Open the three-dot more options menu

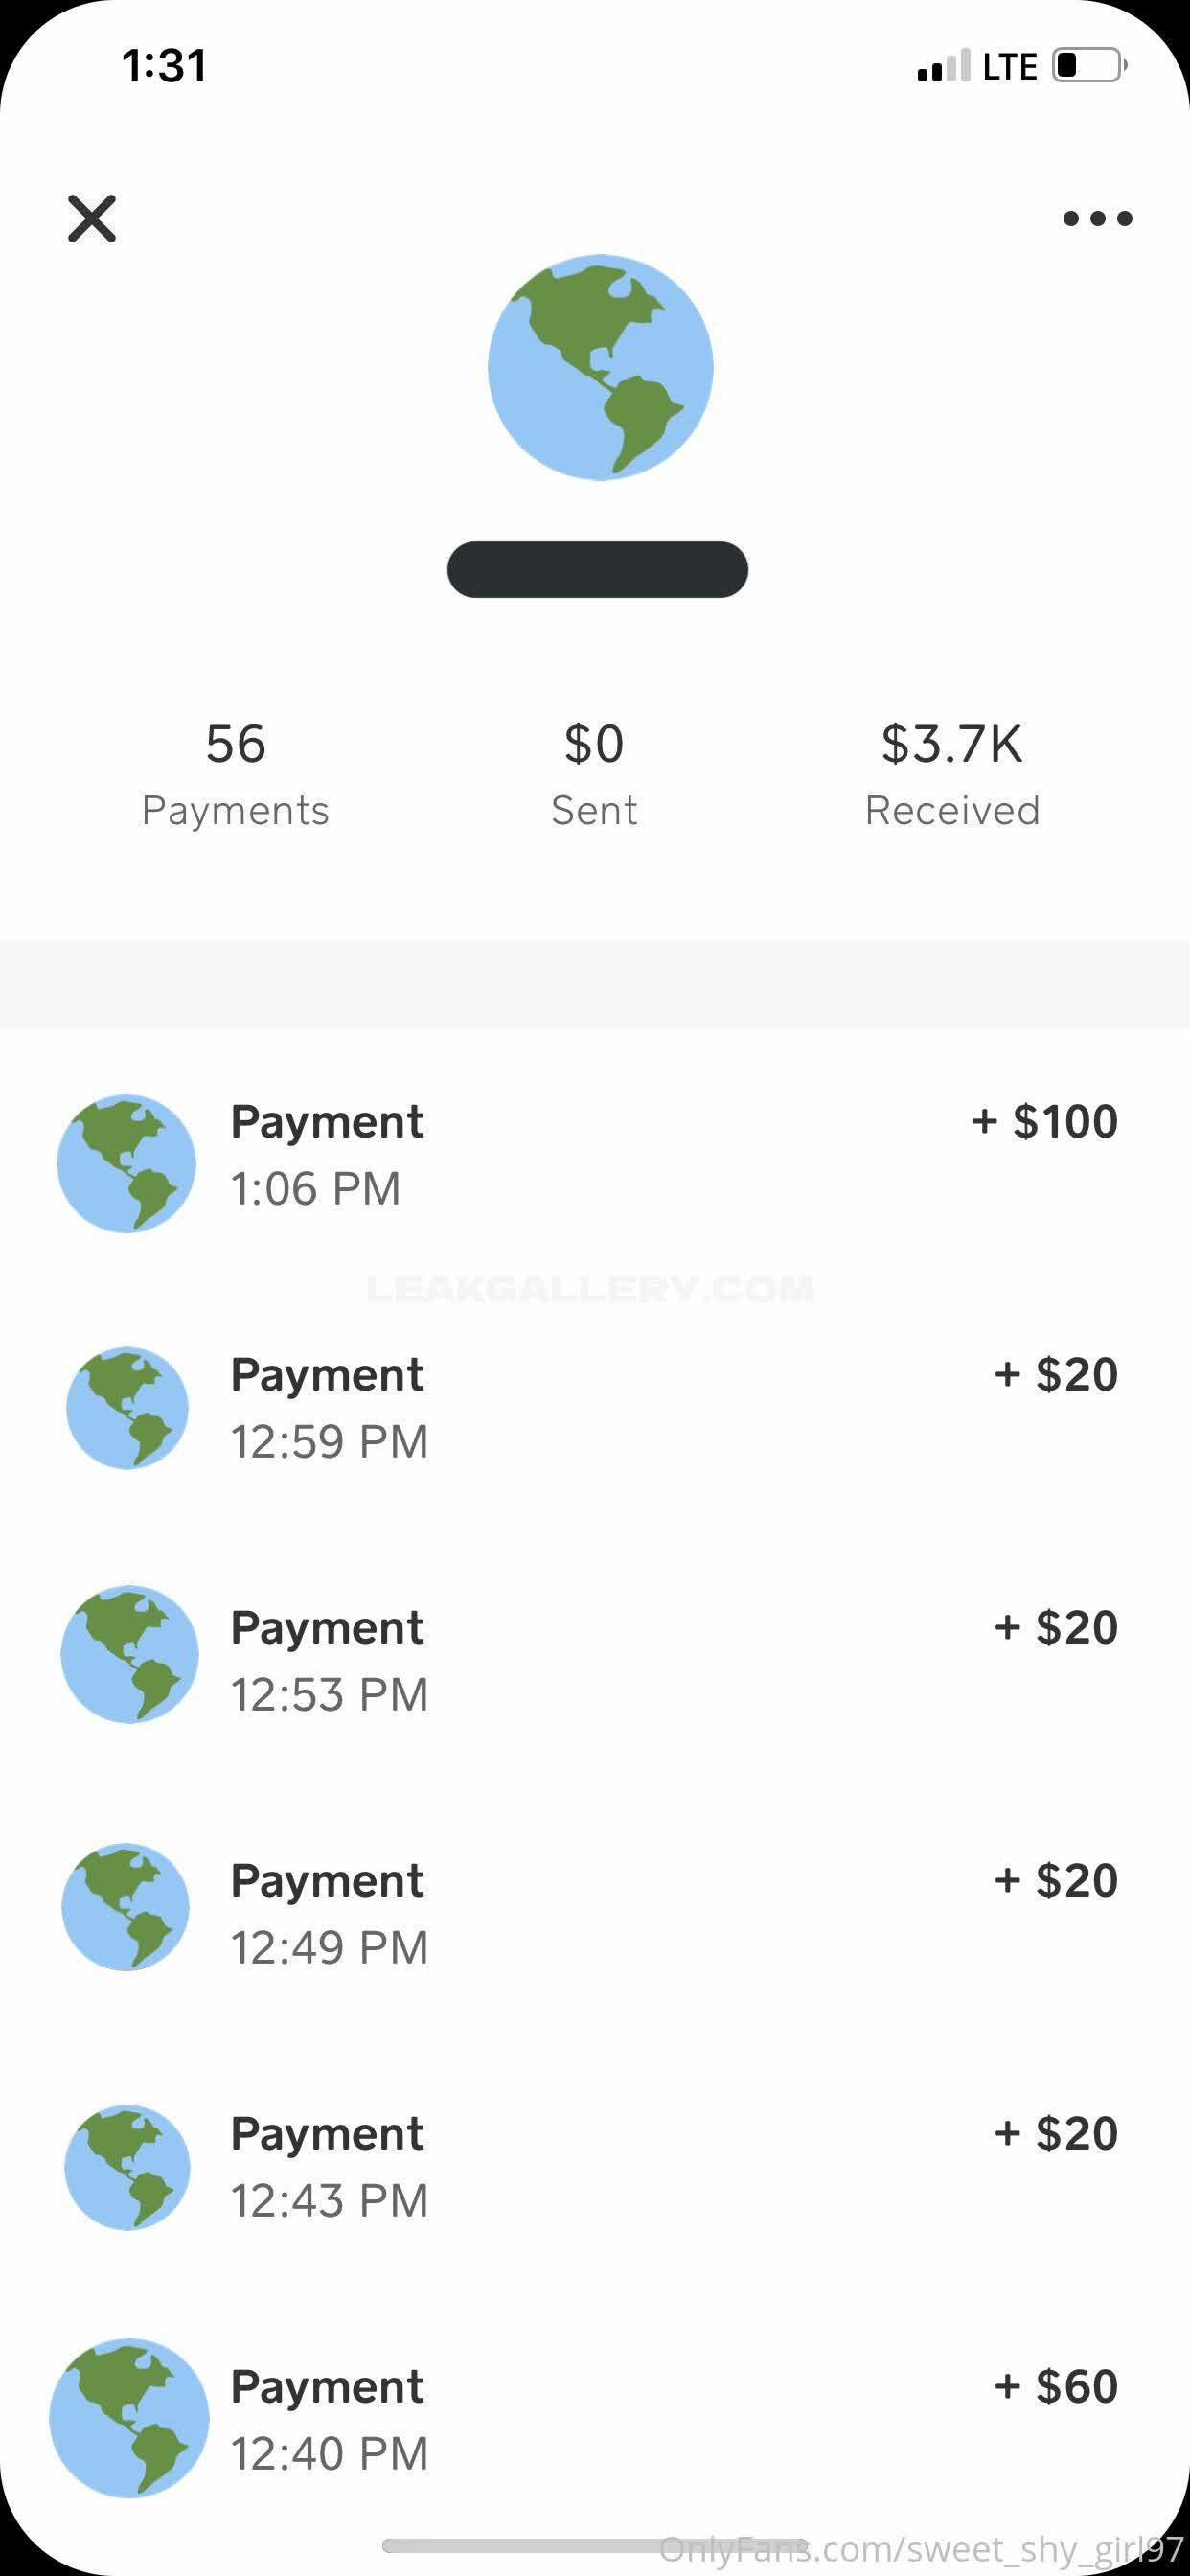point(1097,218)
